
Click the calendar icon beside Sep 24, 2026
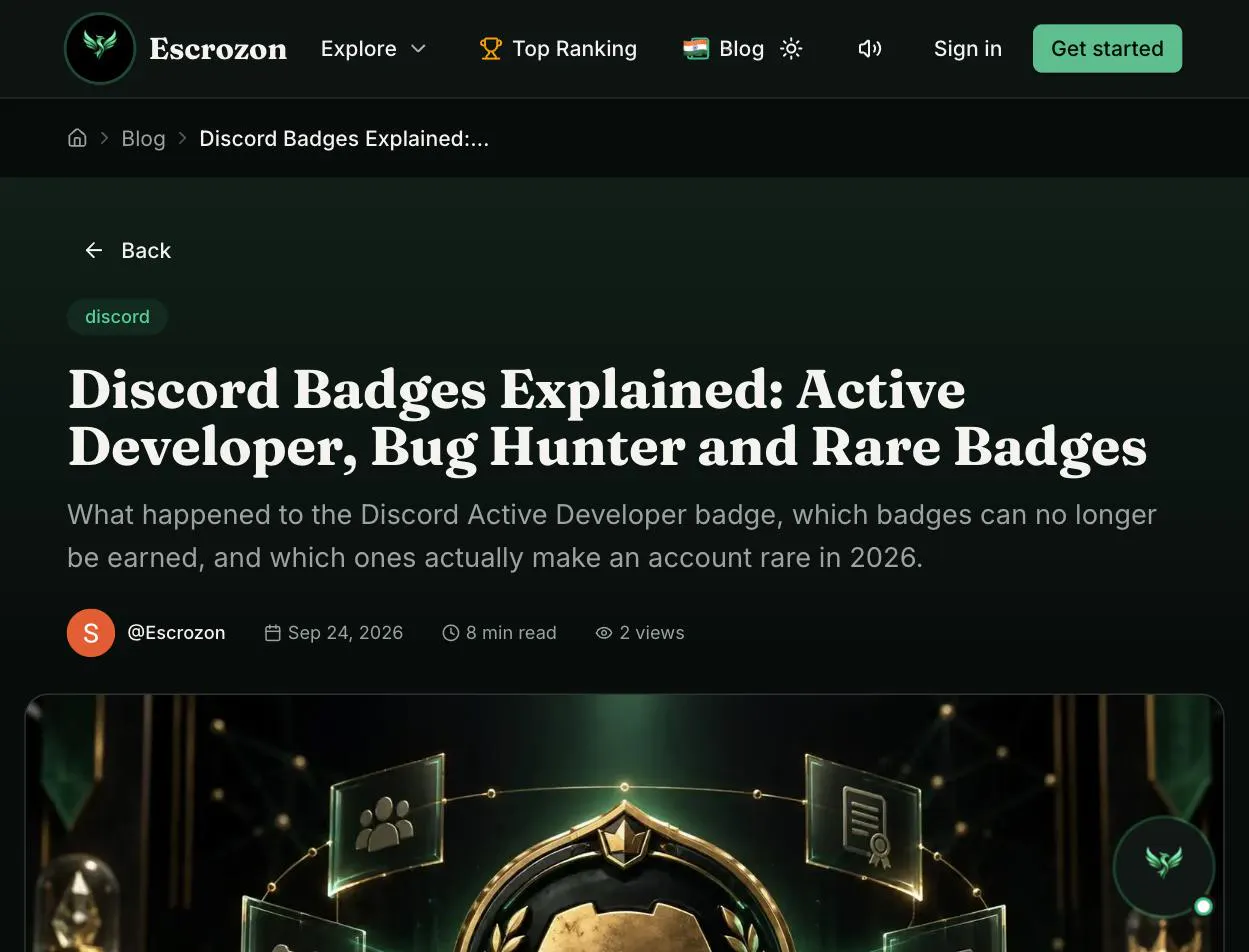pos(272,632)
